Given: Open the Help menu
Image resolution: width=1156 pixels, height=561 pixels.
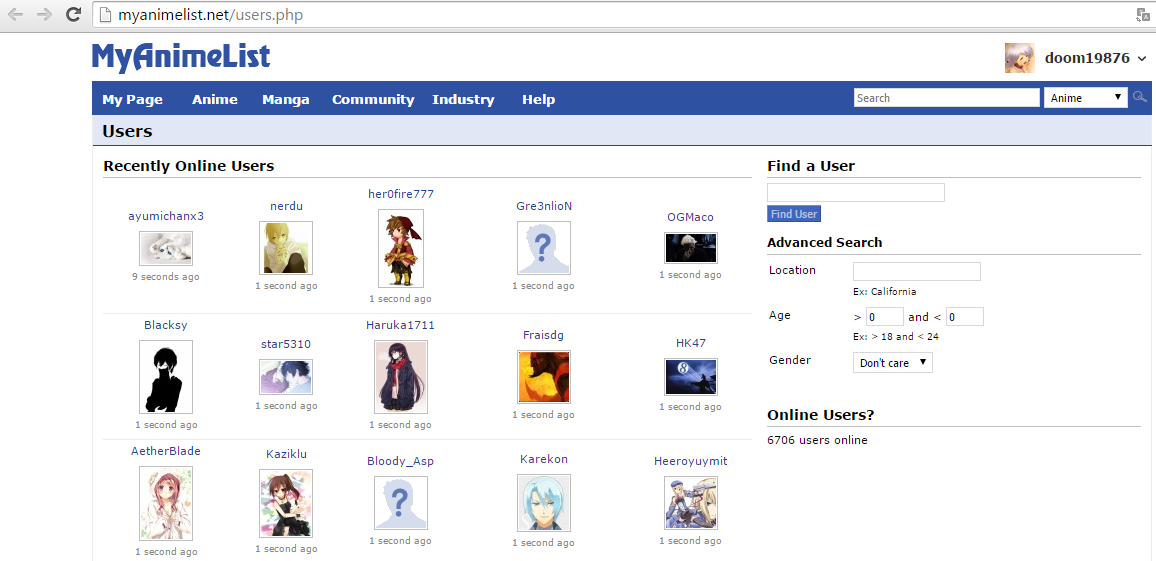Looking at the screenshot, I should (x=538, y=100).
